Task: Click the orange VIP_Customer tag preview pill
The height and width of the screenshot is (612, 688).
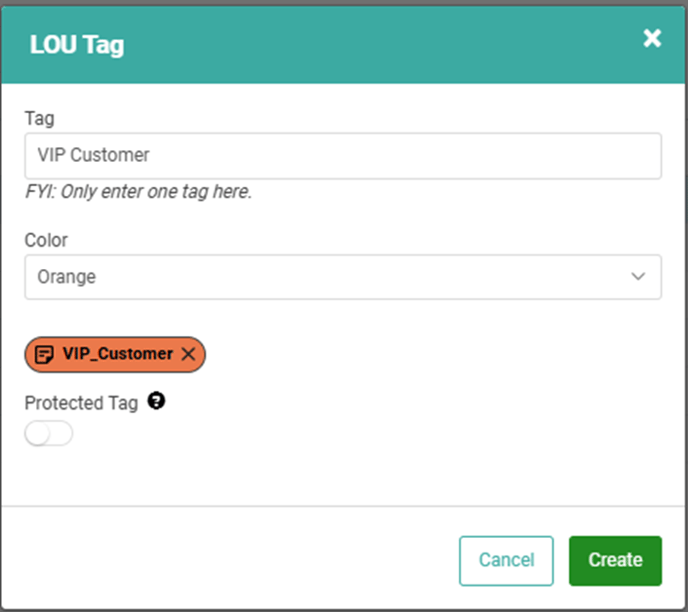Action: (x=115, y=354)
